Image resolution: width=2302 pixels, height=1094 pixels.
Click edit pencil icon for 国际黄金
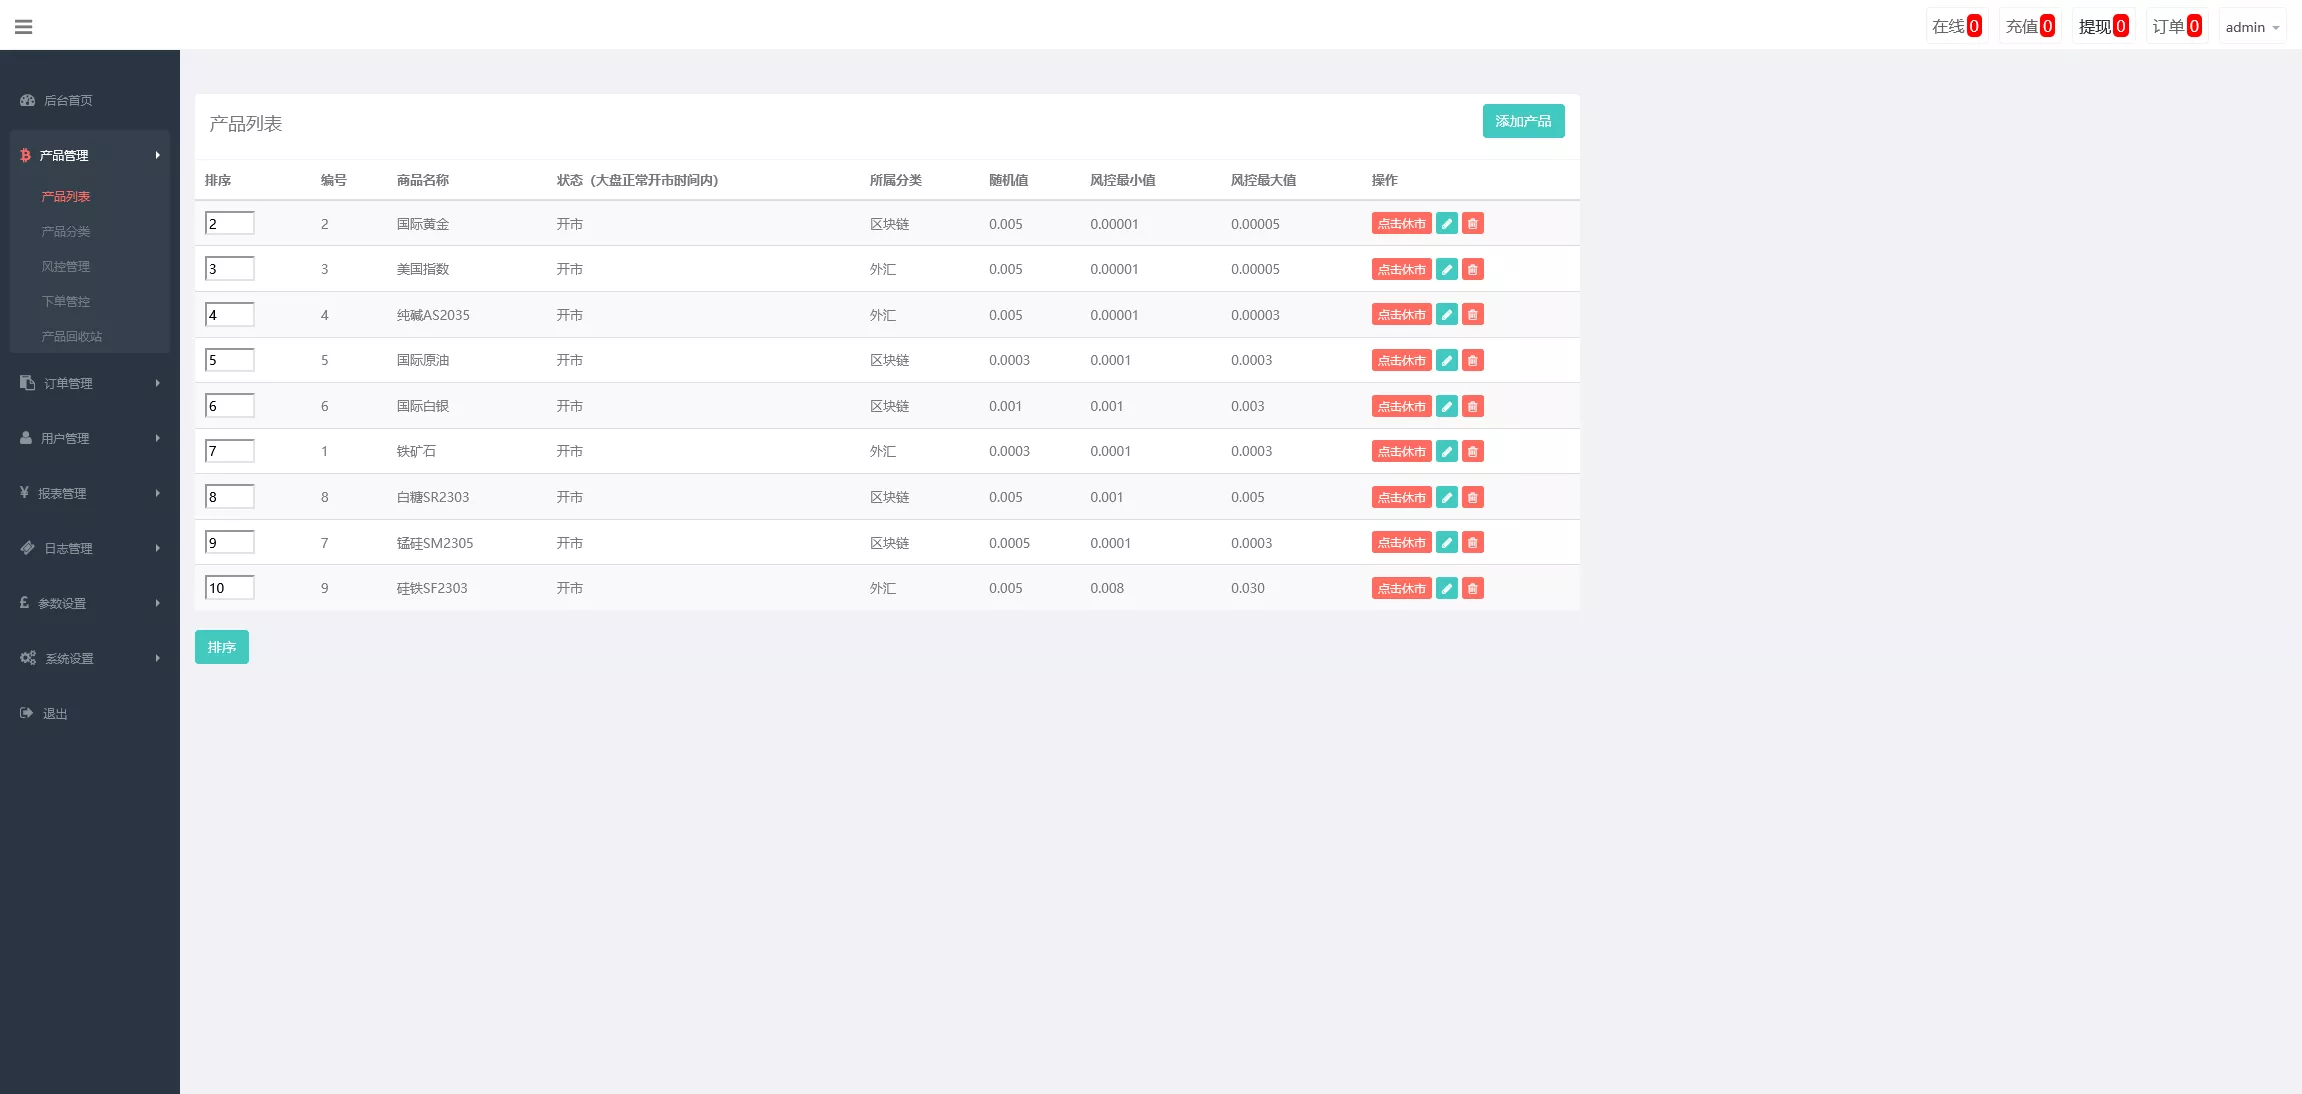click(1446, 224)
